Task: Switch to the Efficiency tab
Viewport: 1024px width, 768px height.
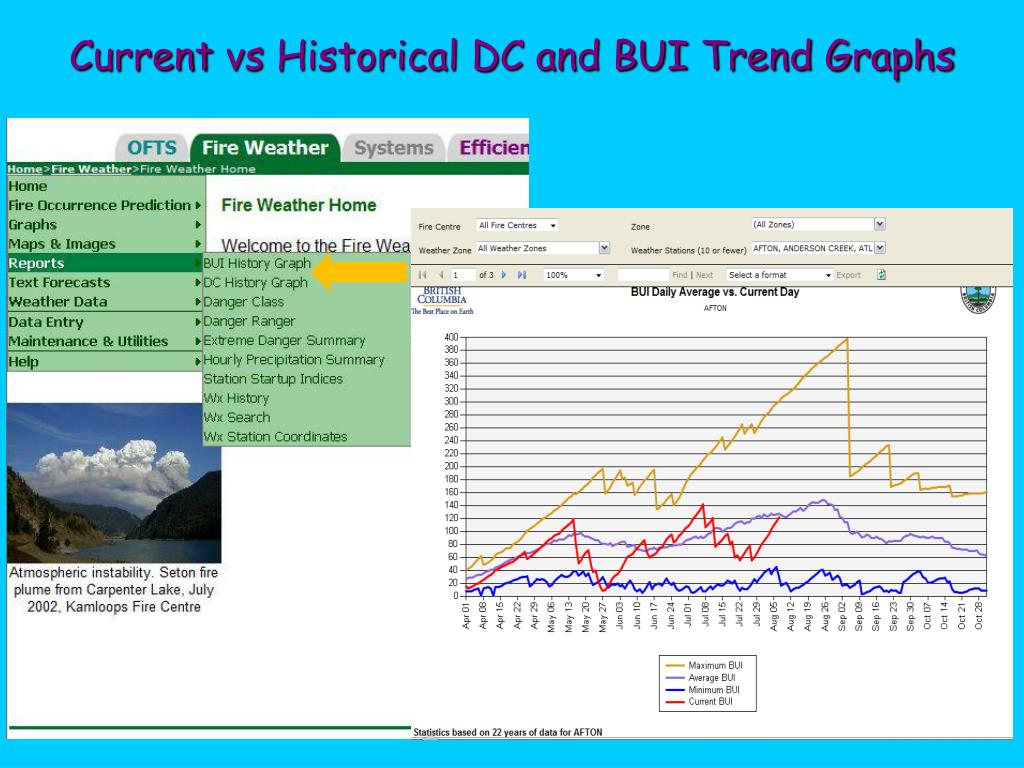Action: [x=488, y=148]
